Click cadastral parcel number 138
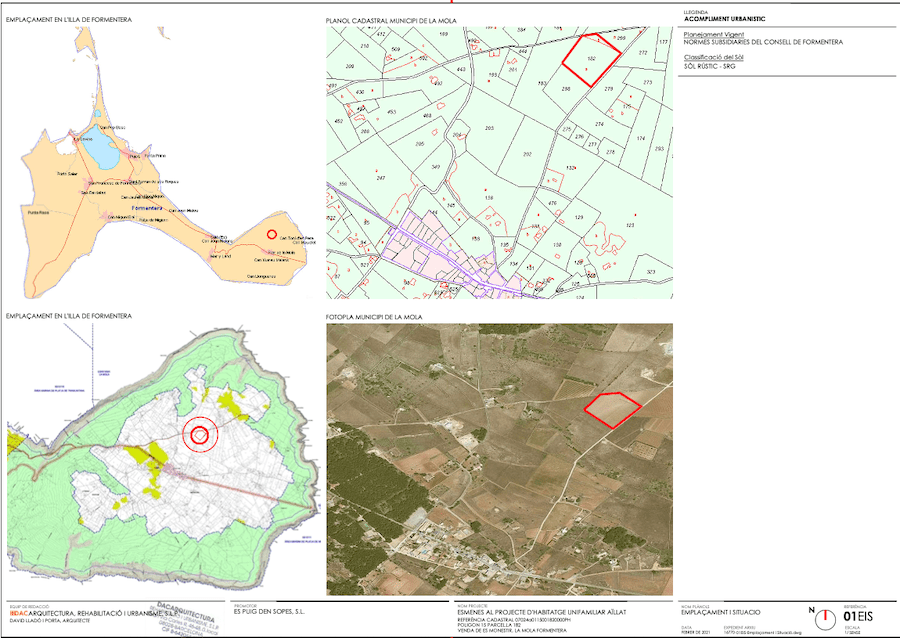Screen dimensions: 900x638 pos(489,198)
